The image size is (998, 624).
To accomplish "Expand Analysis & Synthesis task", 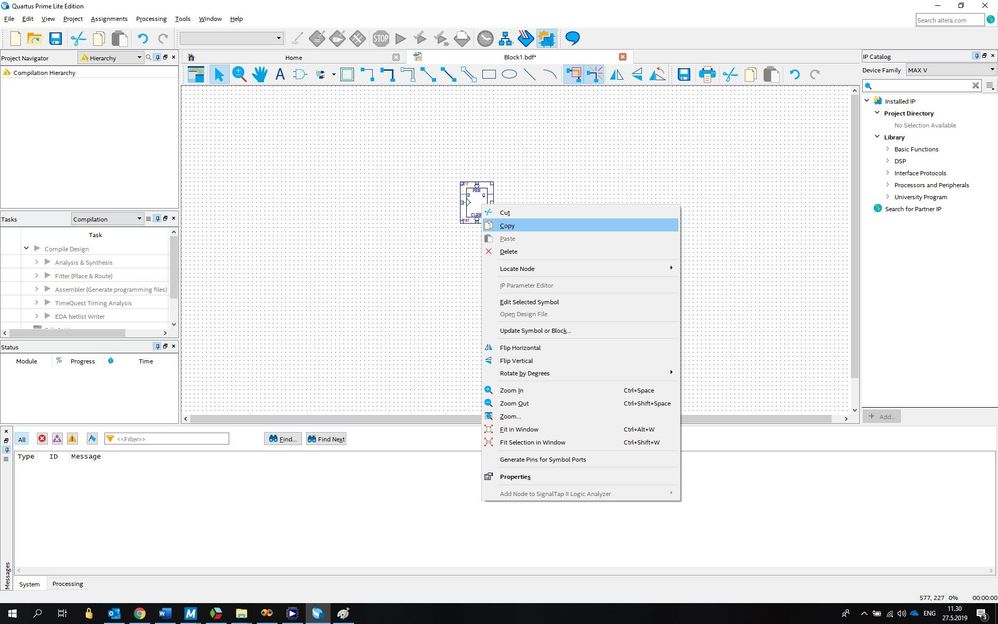I will tap(36, 262).
